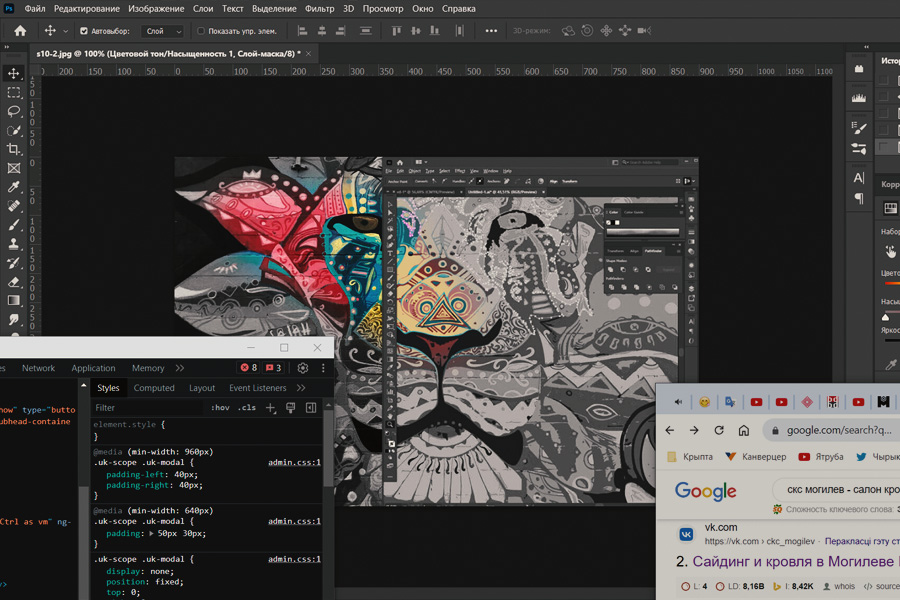This screenshot has width=900, height=600.
Task: Open DevTools settings gear
Action: (x=303, y=368)
